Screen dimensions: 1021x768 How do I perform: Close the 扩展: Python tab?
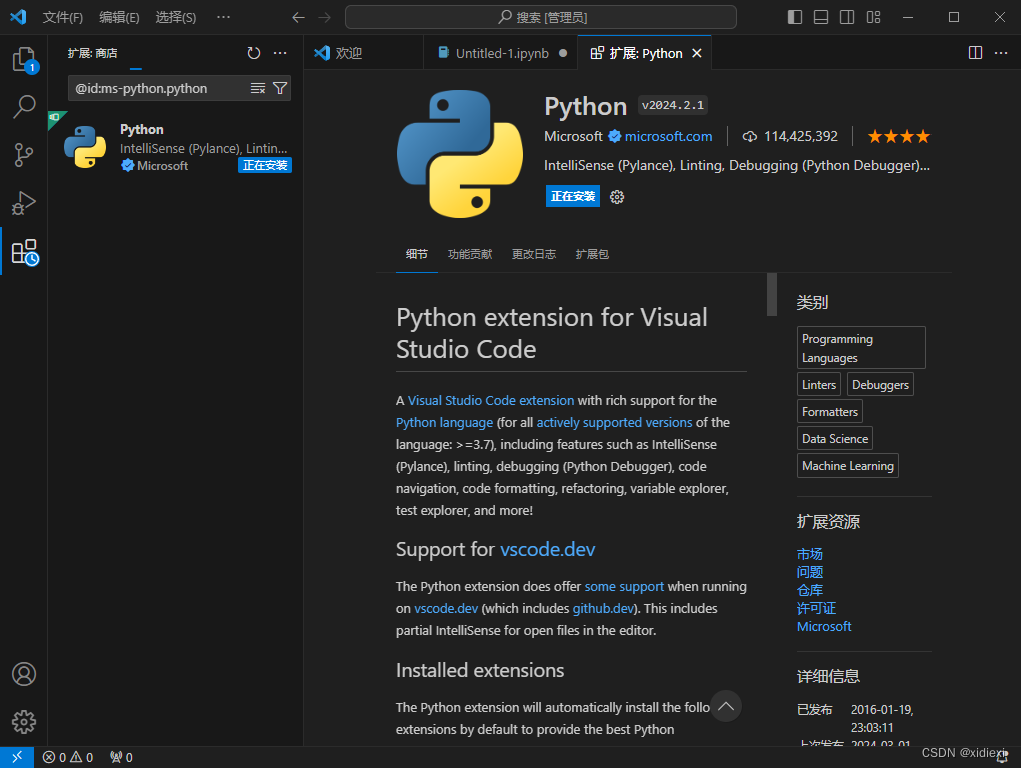tap(697, 53)
